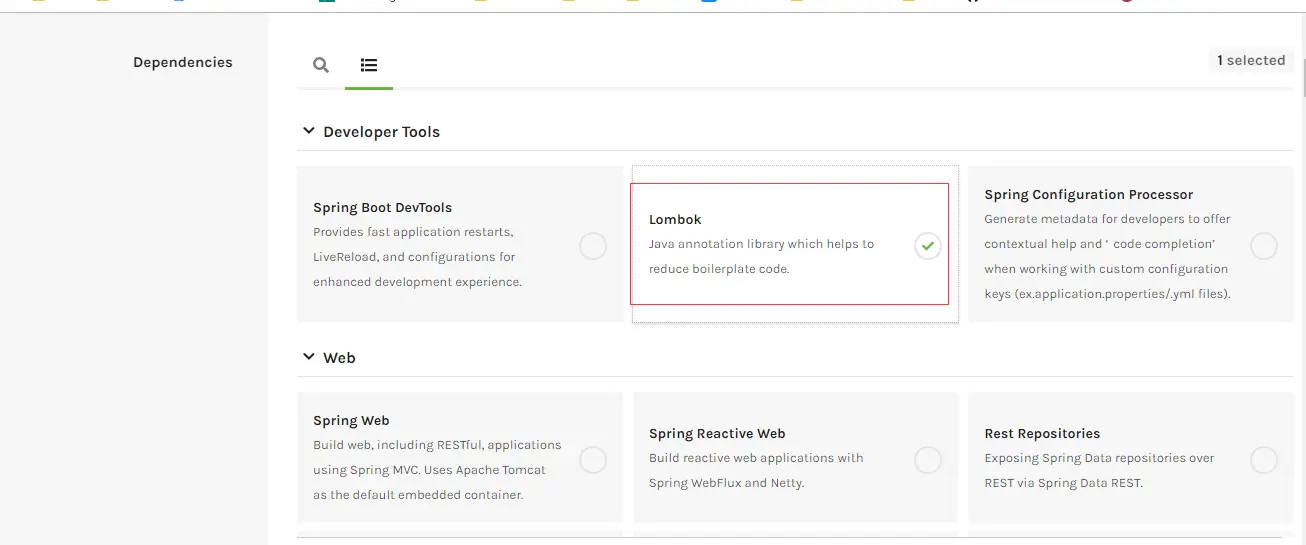
Task: Check the Rest Repositories selection circle
Action: coord(1264,460)
